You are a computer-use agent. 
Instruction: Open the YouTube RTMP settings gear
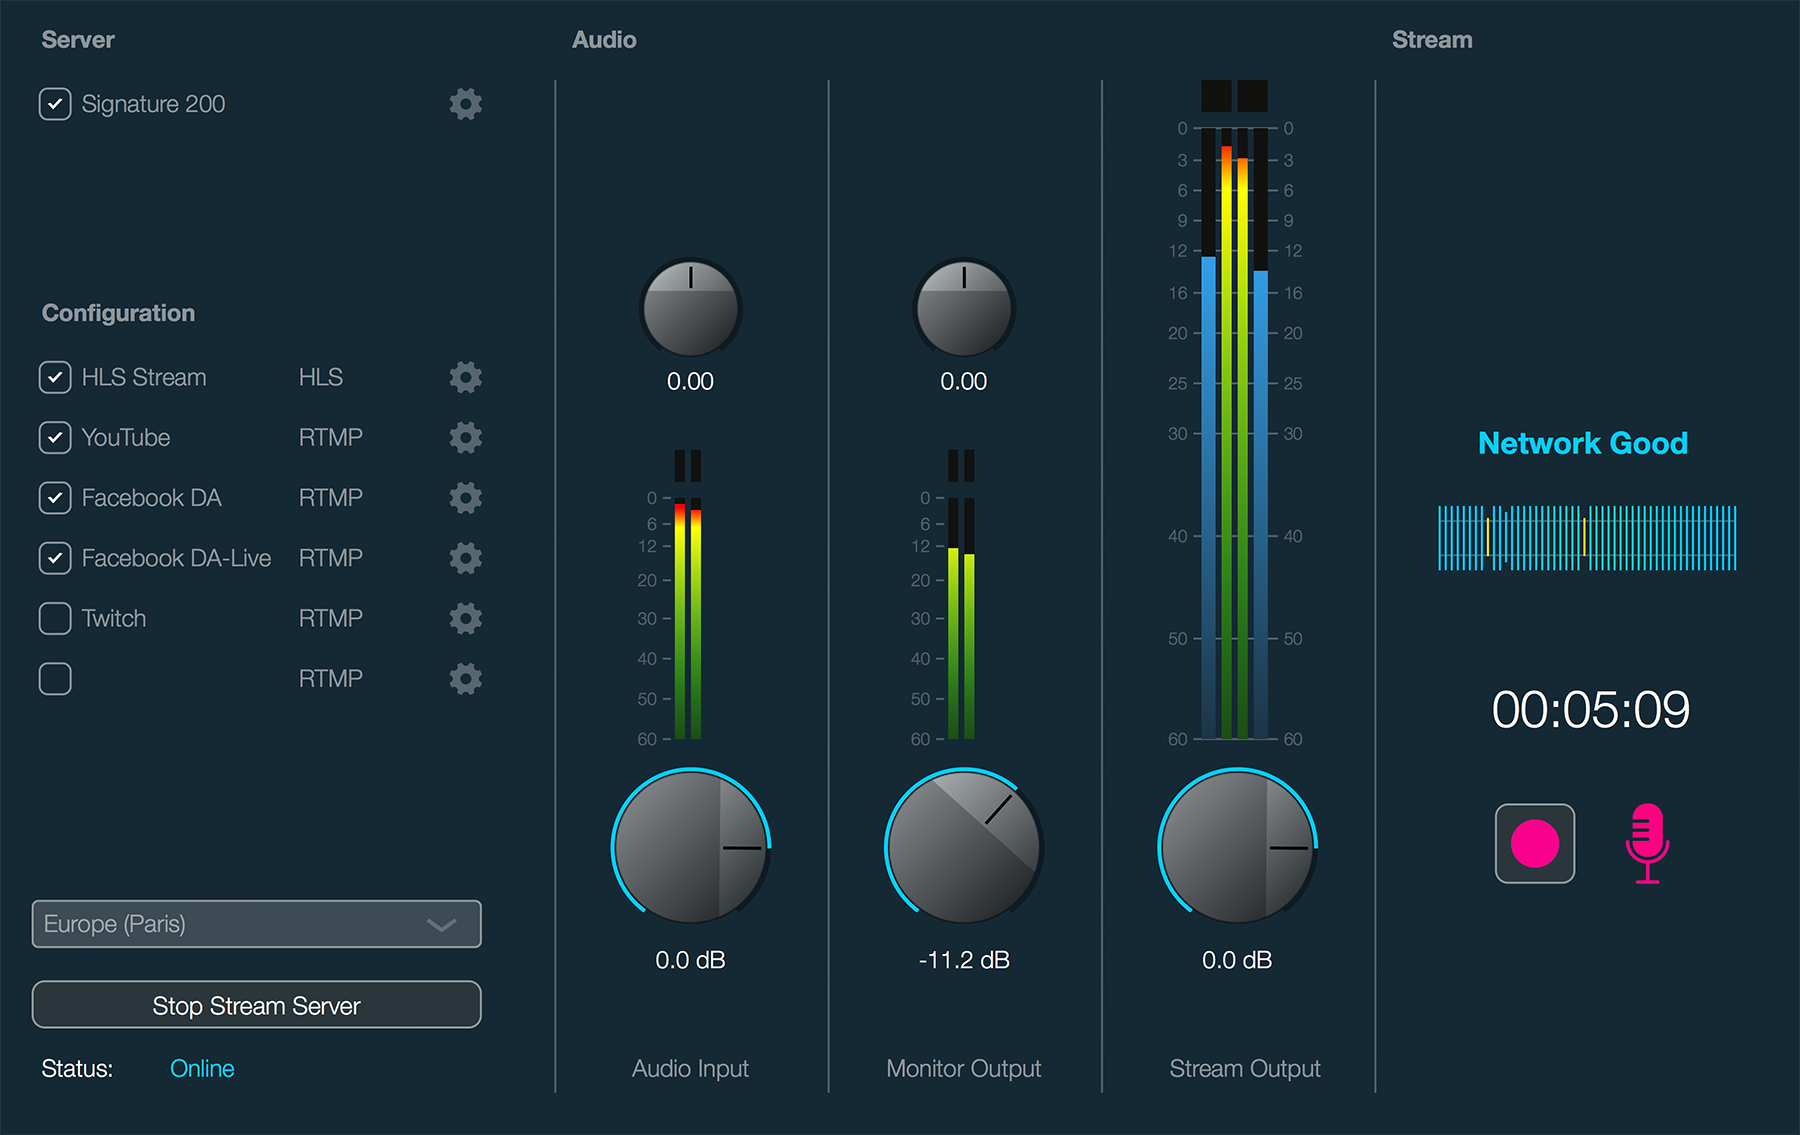[x=464, y=437]
